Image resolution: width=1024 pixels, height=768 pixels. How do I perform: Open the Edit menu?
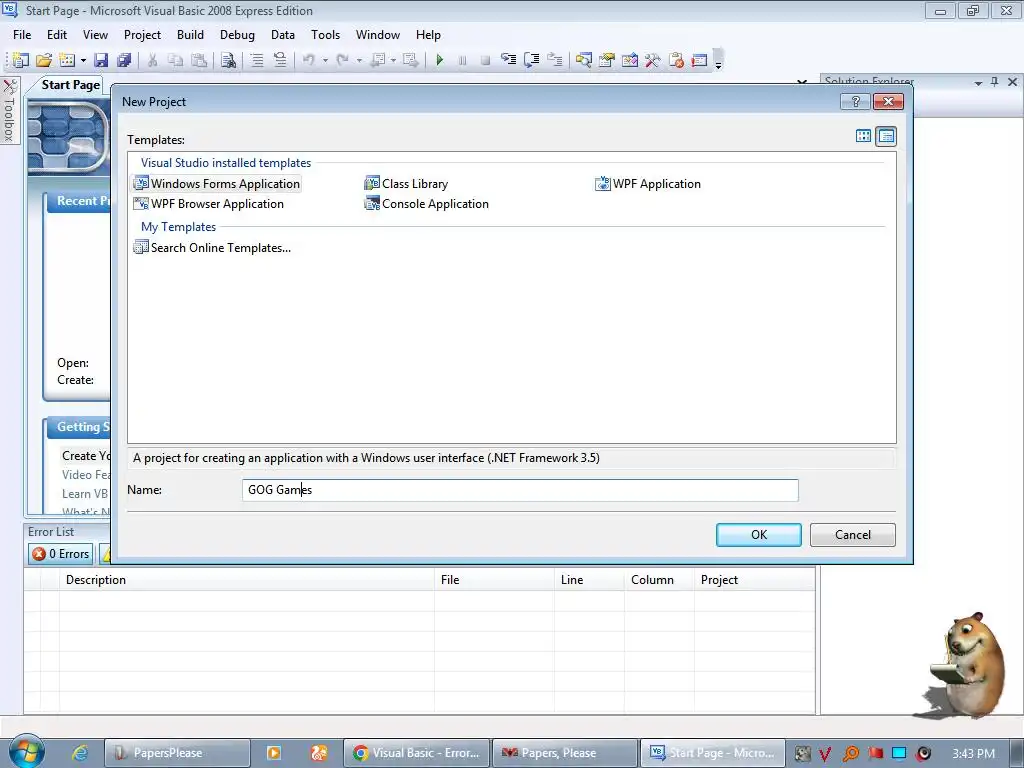tap(57, 35)
